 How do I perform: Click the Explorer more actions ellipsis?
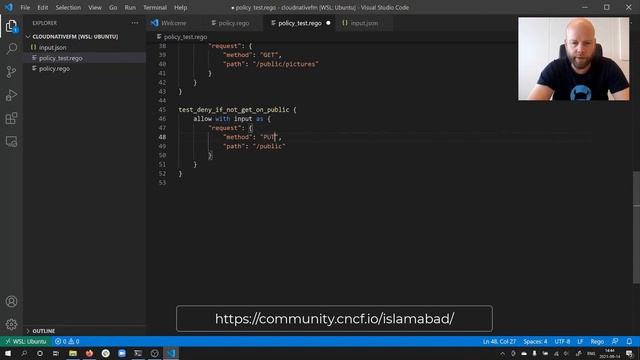click(135, 23)
